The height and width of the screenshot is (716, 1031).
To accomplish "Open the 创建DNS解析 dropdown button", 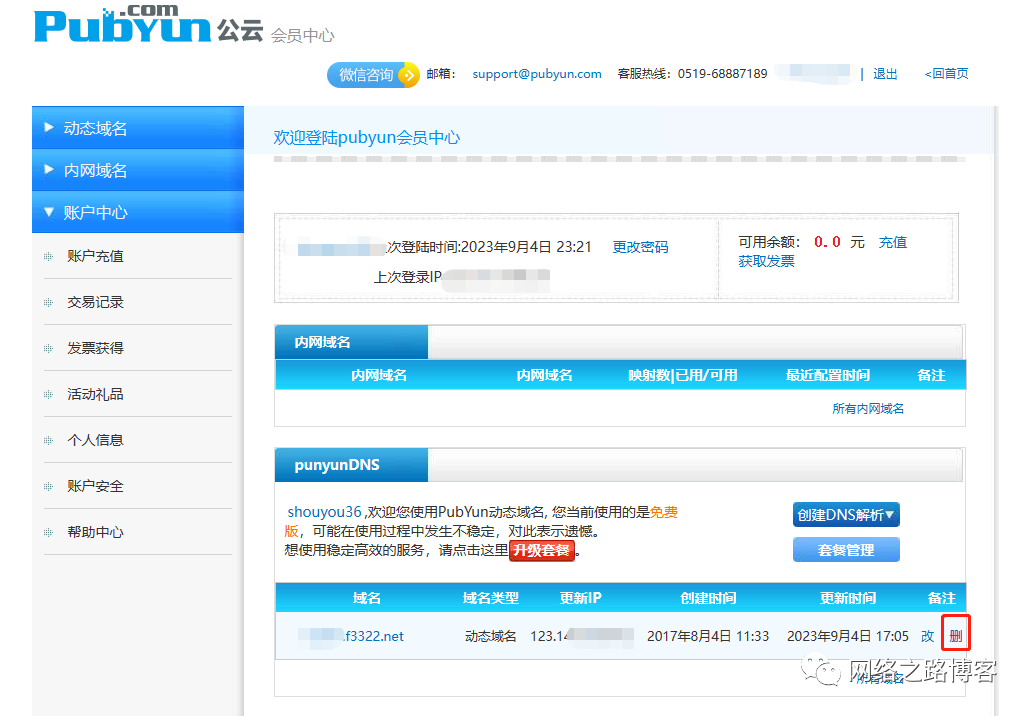I will [846, 515].
